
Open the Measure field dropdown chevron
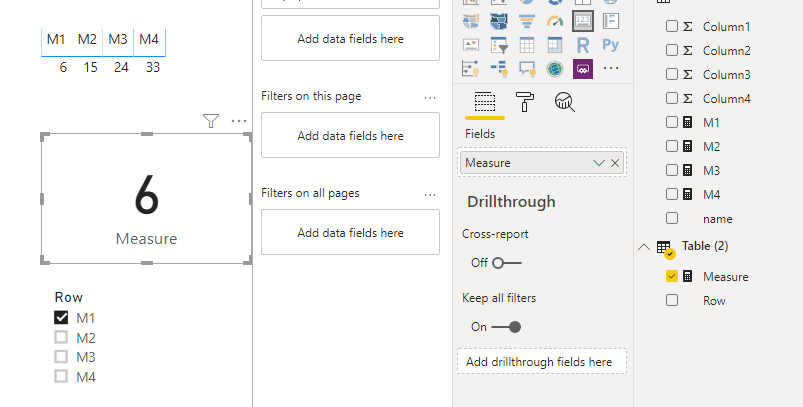click(x=599, y=163)
